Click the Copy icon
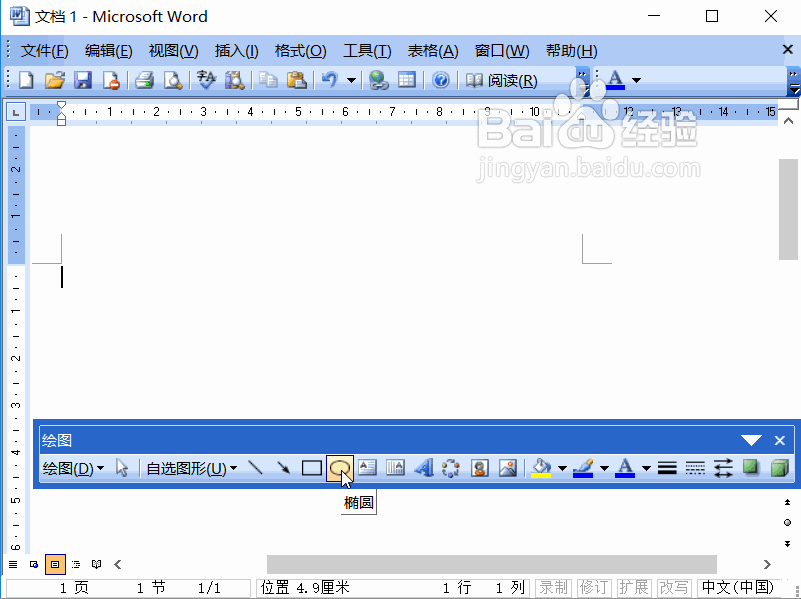The height and width of the screenshot is (599, 801). (x=268, y=80)
